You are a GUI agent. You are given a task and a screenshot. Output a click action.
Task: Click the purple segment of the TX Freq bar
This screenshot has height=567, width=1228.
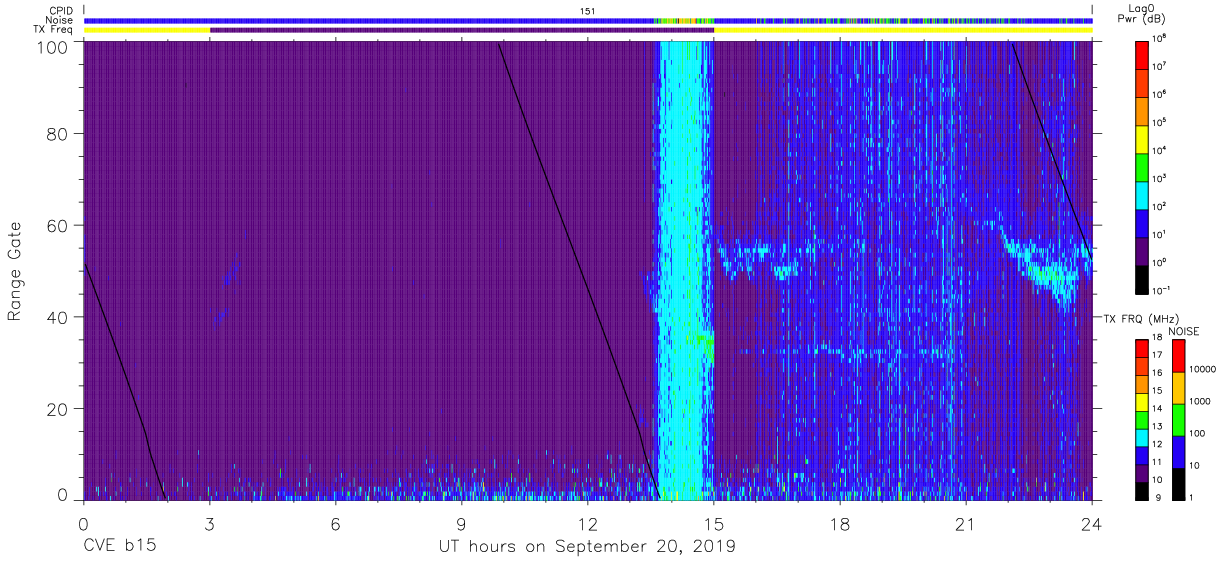tap(462, 30)
